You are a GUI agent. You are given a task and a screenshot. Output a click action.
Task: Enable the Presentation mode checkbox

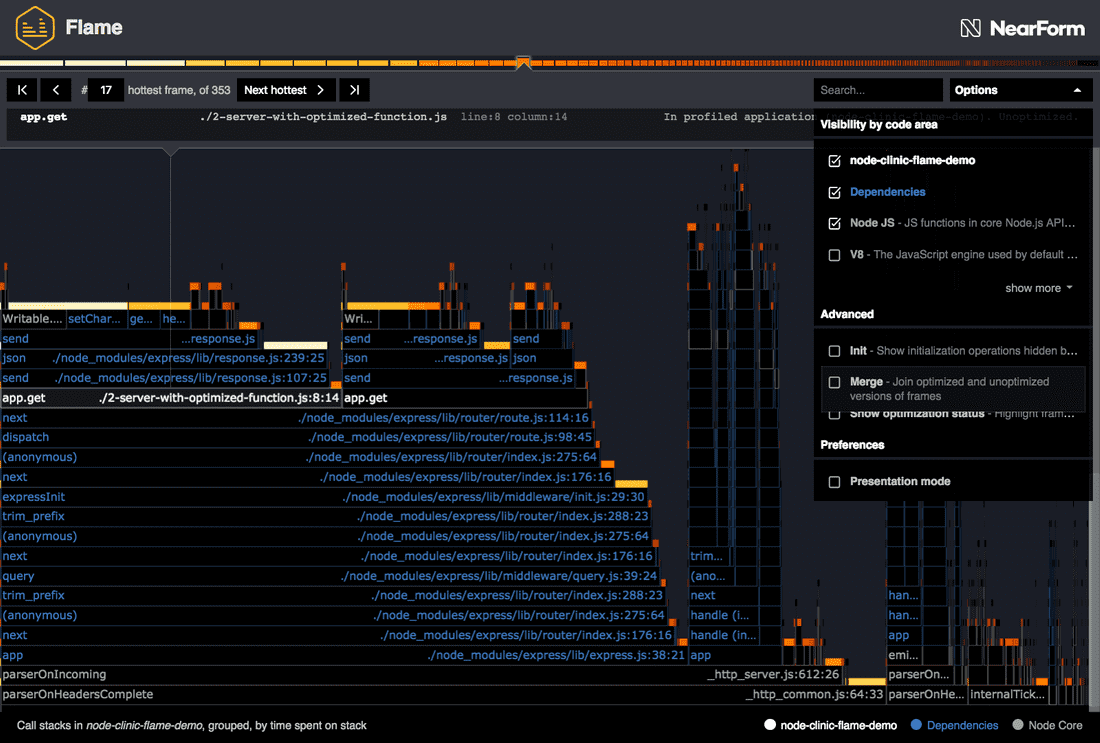tap(834, 482)
